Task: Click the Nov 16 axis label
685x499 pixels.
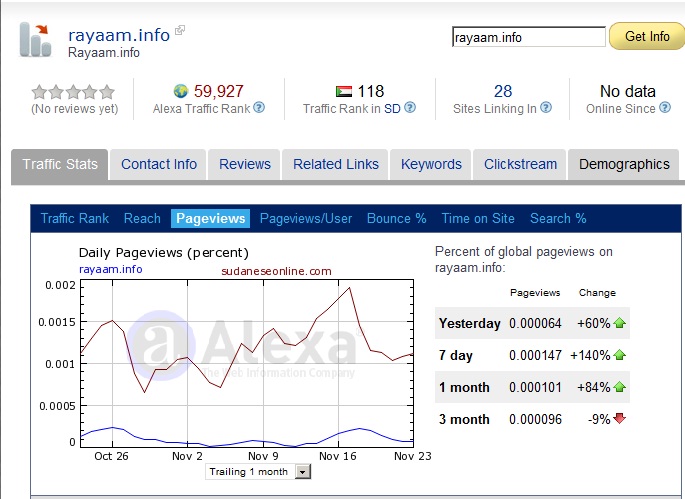Action: tap(338, 456)
